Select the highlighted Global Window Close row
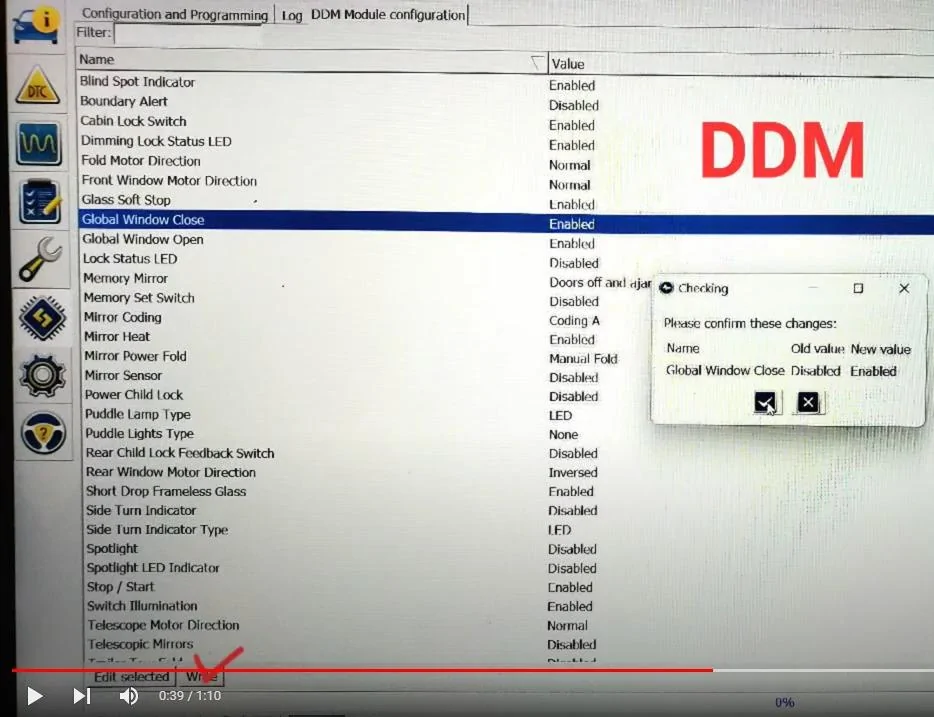The height and width of the screenshot is (717, 934). (x=505, y=221)
